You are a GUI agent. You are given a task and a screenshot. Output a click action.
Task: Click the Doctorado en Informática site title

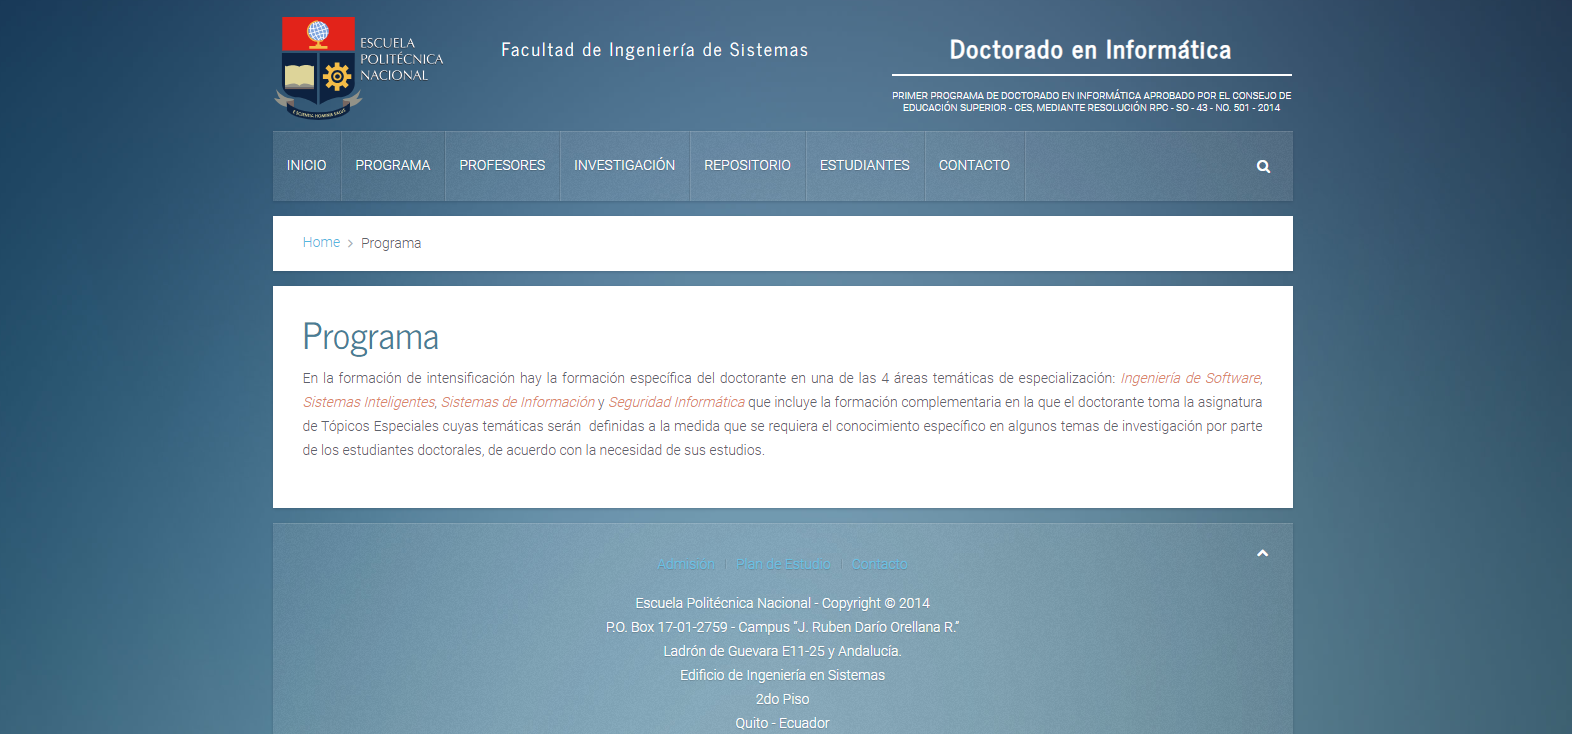1090,50
